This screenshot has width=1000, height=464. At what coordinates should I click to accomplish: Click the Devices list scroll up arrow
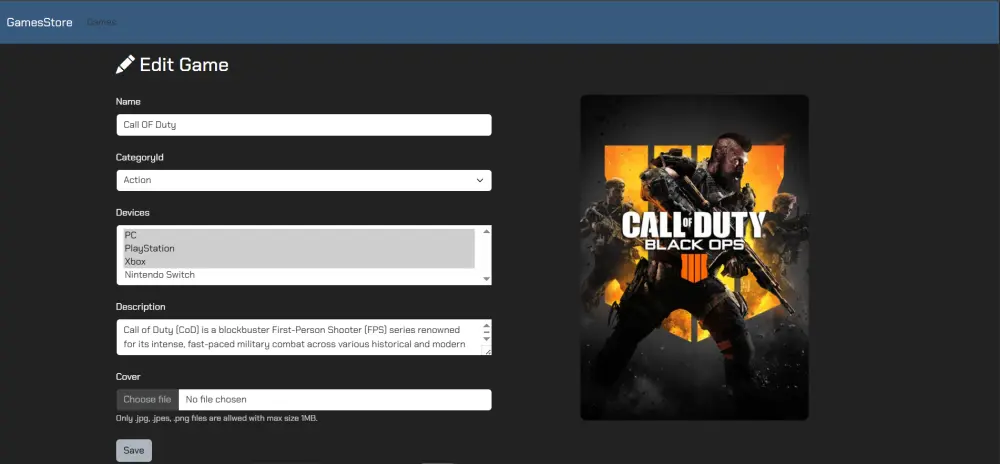(x=487, y=231)
